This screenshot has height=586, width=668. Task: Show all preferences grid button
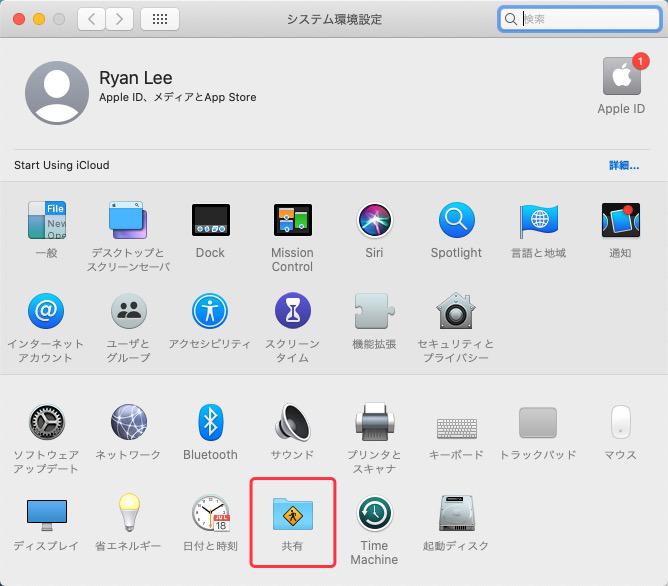click(160, 19)
